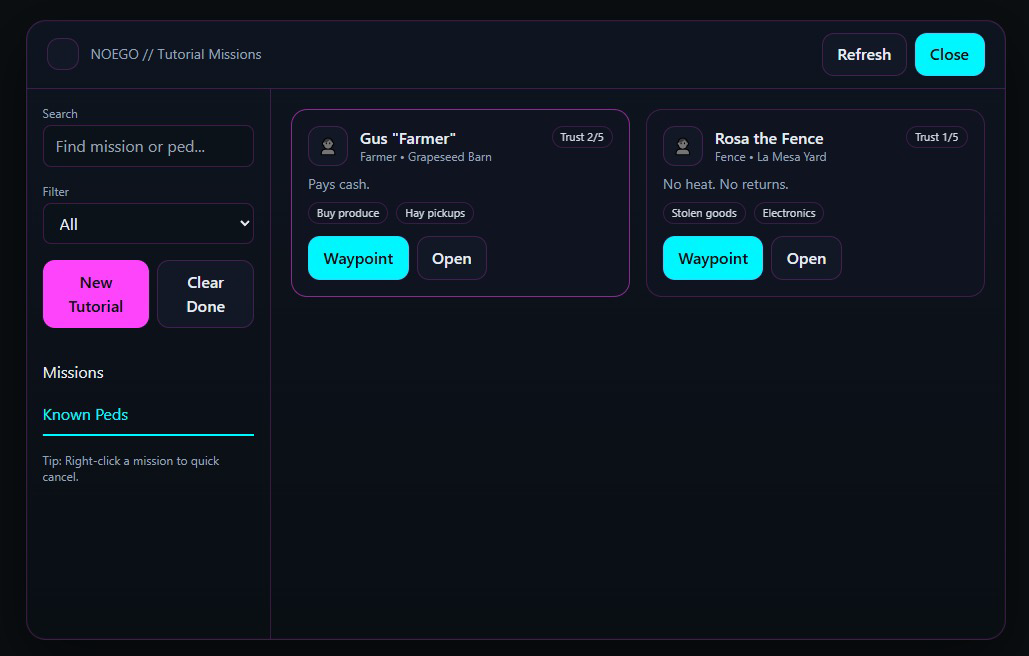Click the Hay pickups tag

[x=435, y=213]
